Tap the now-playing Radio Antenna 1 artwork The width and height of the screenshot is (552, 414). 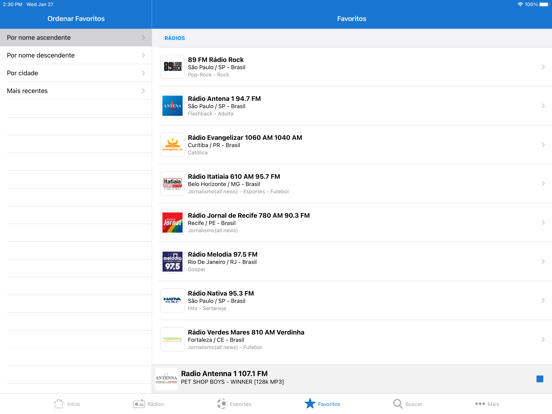(x=166, y=378)
